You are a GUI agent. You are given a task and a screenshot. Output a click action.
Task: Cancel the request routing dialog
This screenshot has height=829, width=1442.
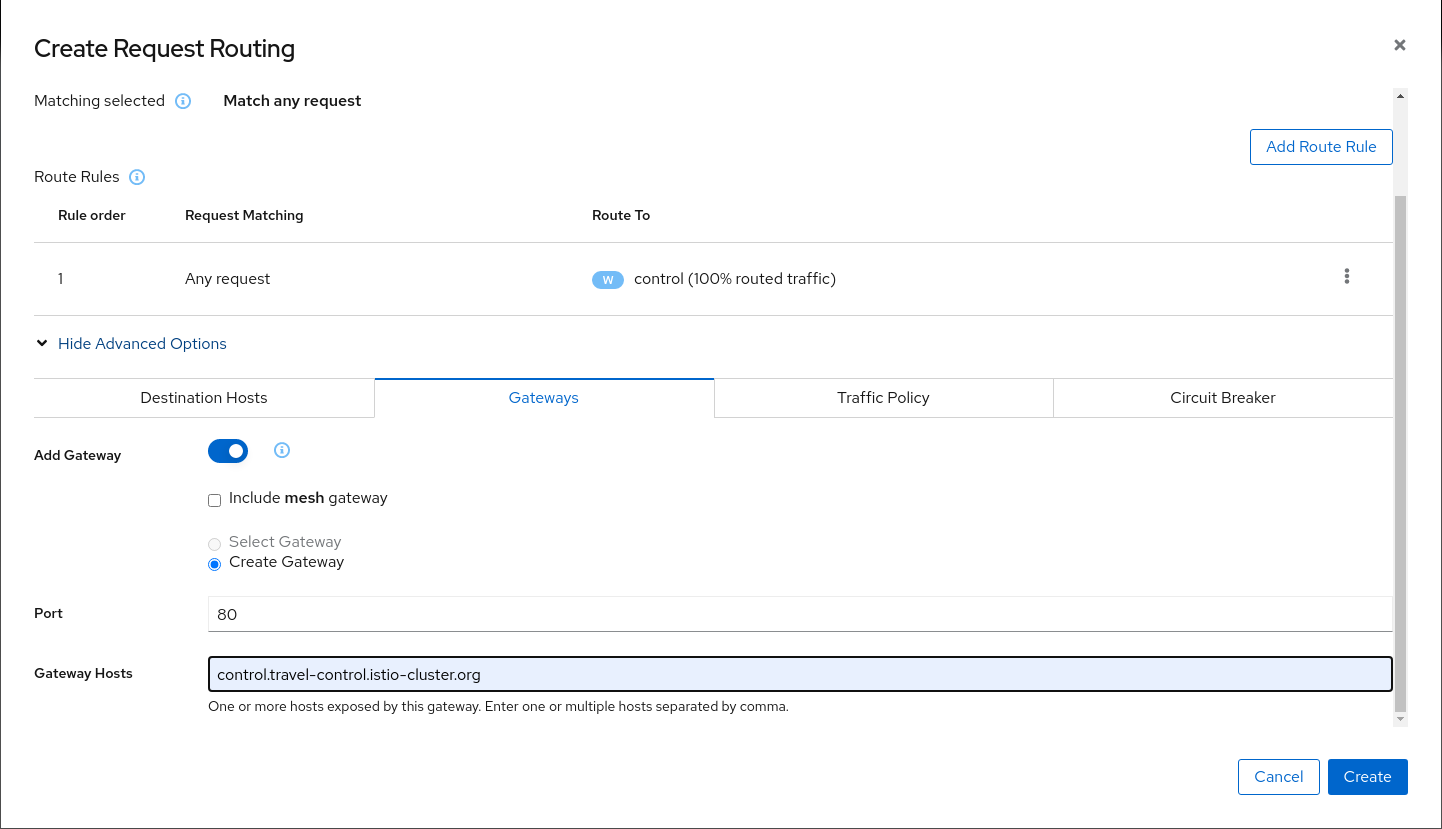click(1278, 777)
